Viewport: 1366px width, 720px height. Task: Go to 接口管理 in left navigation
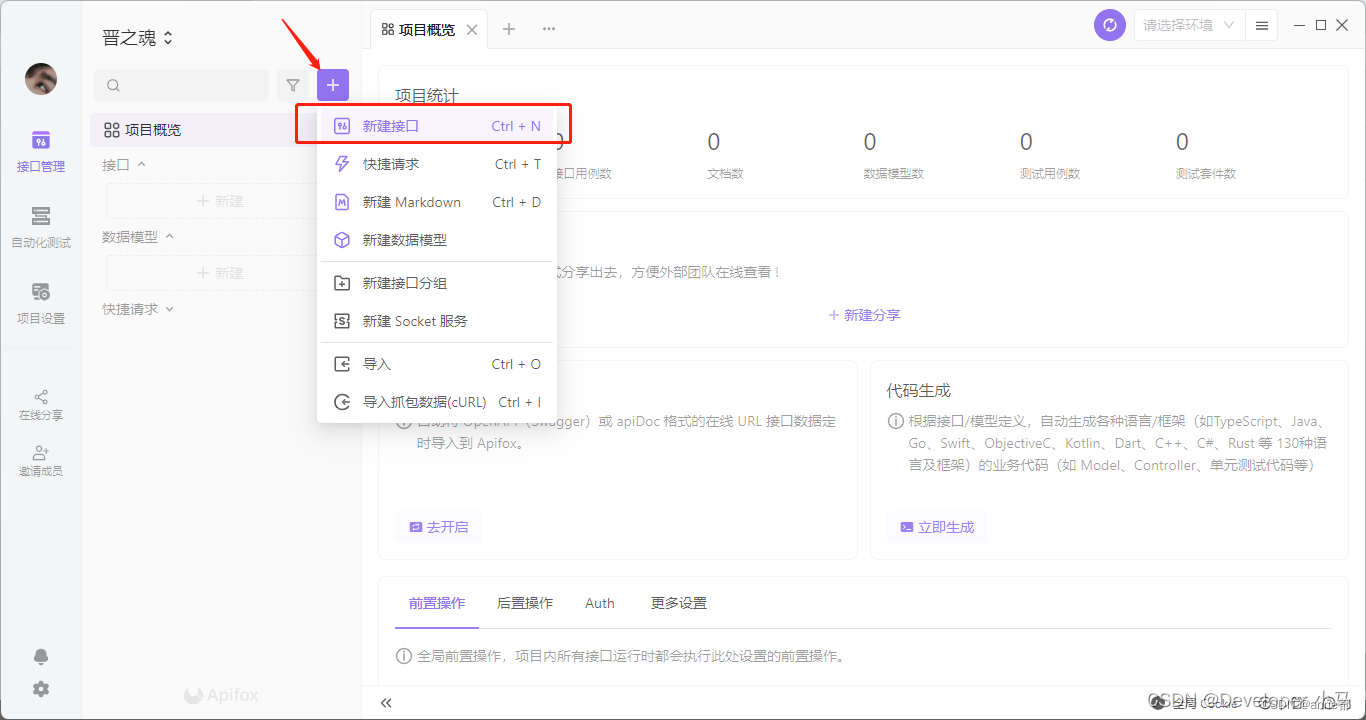click(41, 151)
